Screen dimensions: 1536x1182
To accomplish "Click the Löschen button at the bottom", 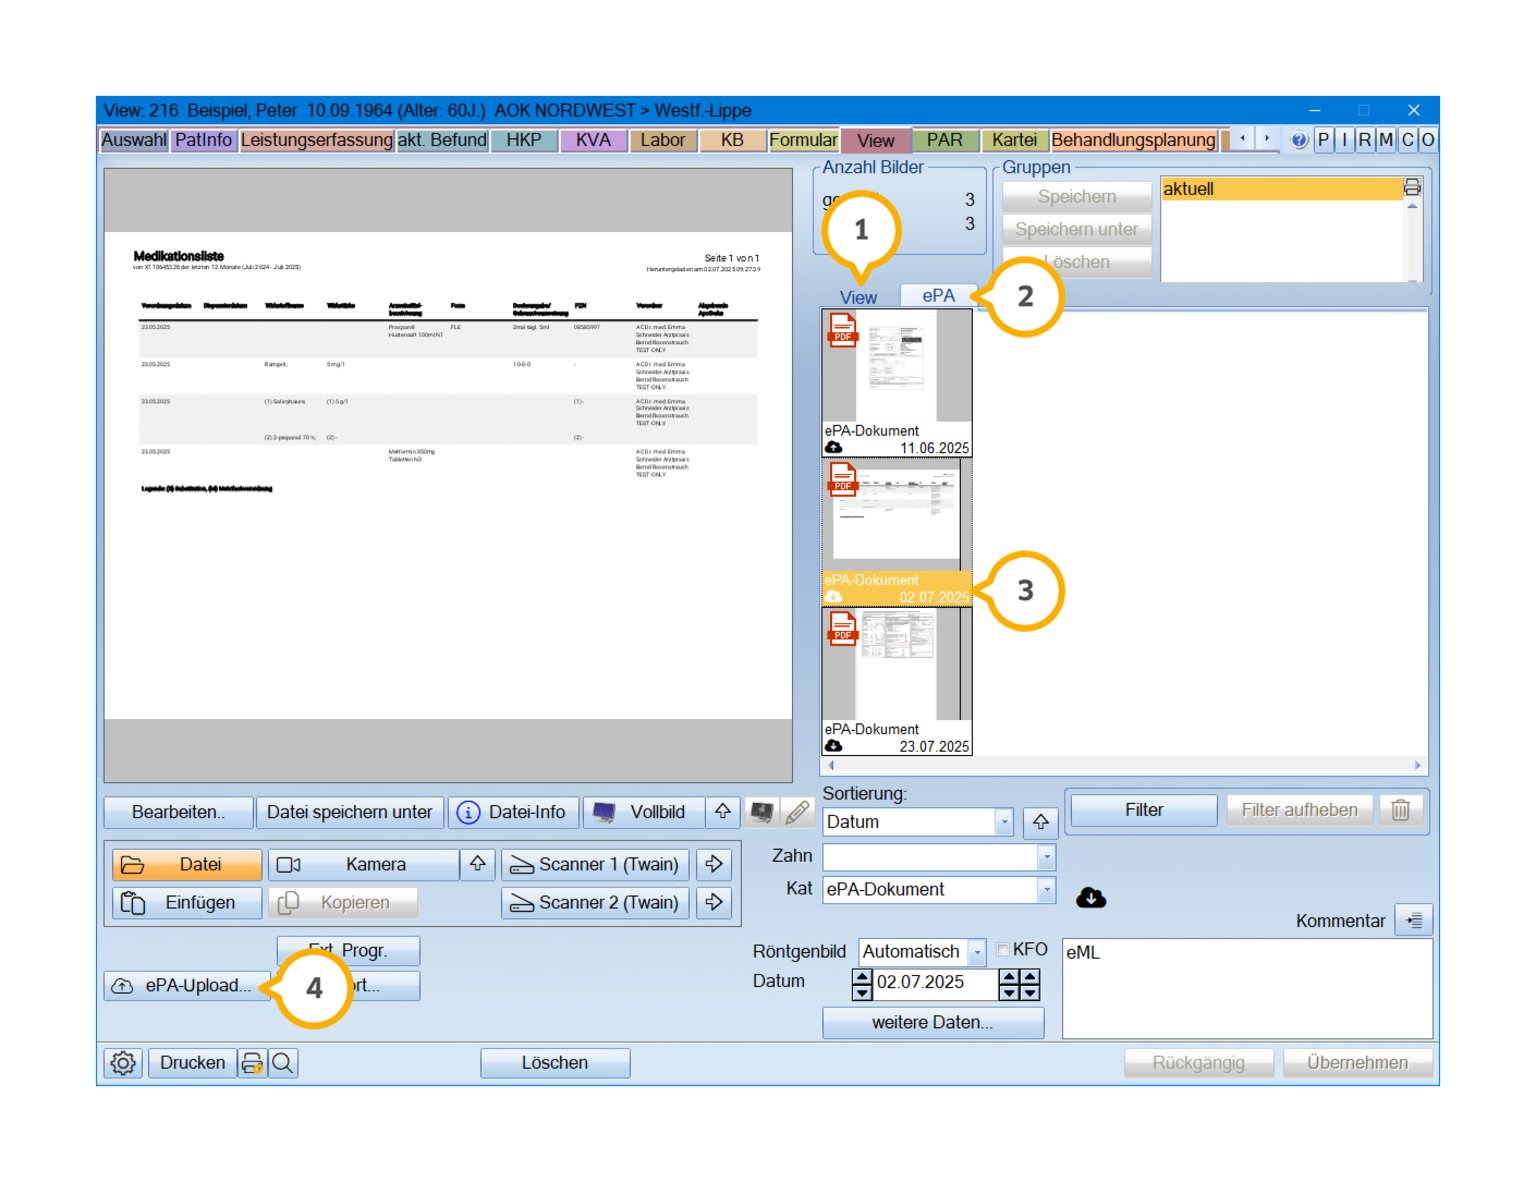I will 555,1062.
